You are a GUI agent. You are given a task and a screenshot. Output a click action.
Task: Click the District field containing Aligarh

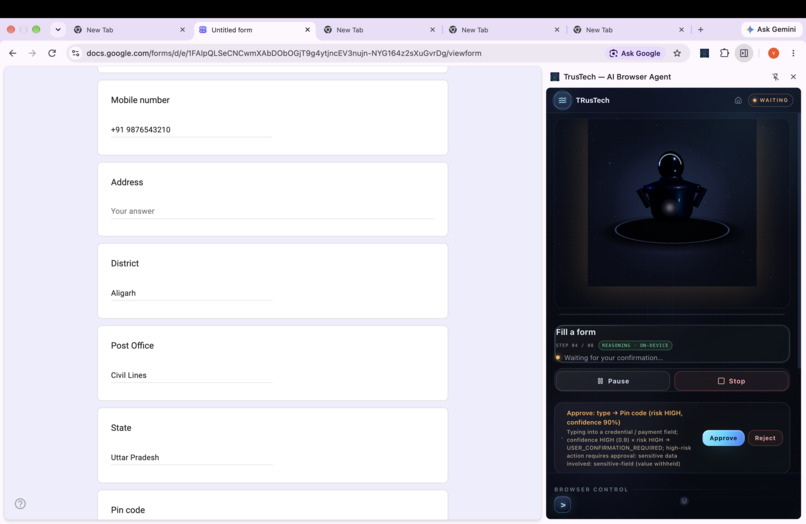[x=191, y=293]
